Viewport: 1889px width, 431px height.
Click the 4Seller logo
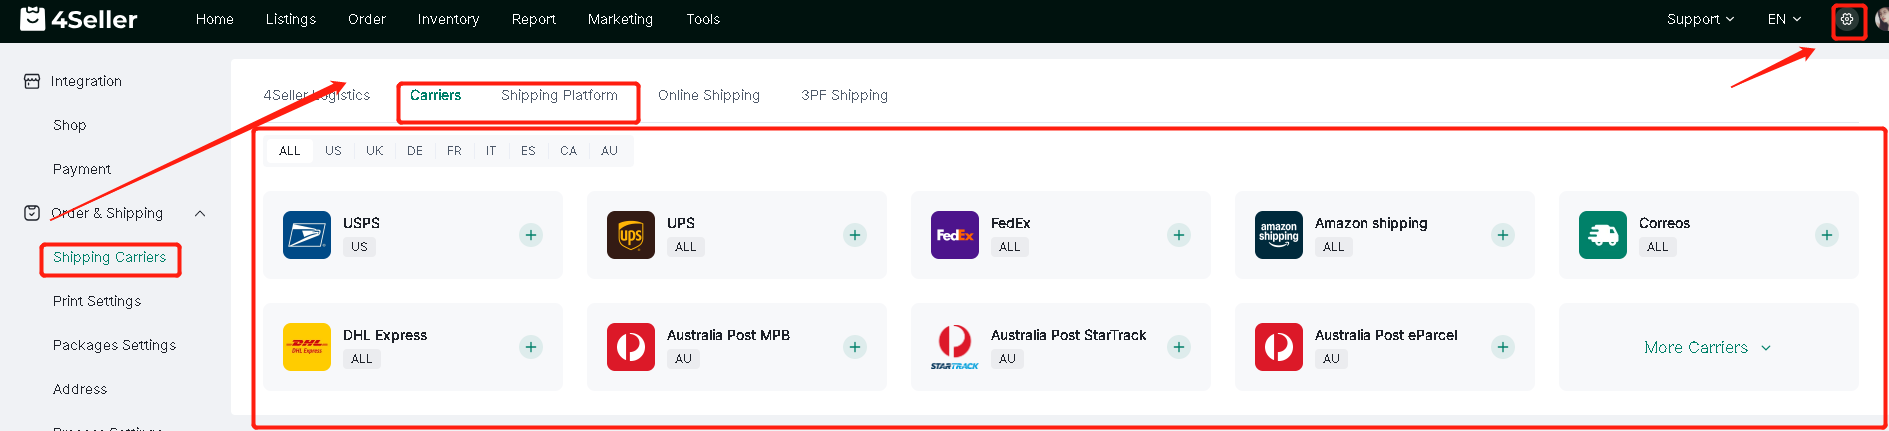[x=79, y=19]
